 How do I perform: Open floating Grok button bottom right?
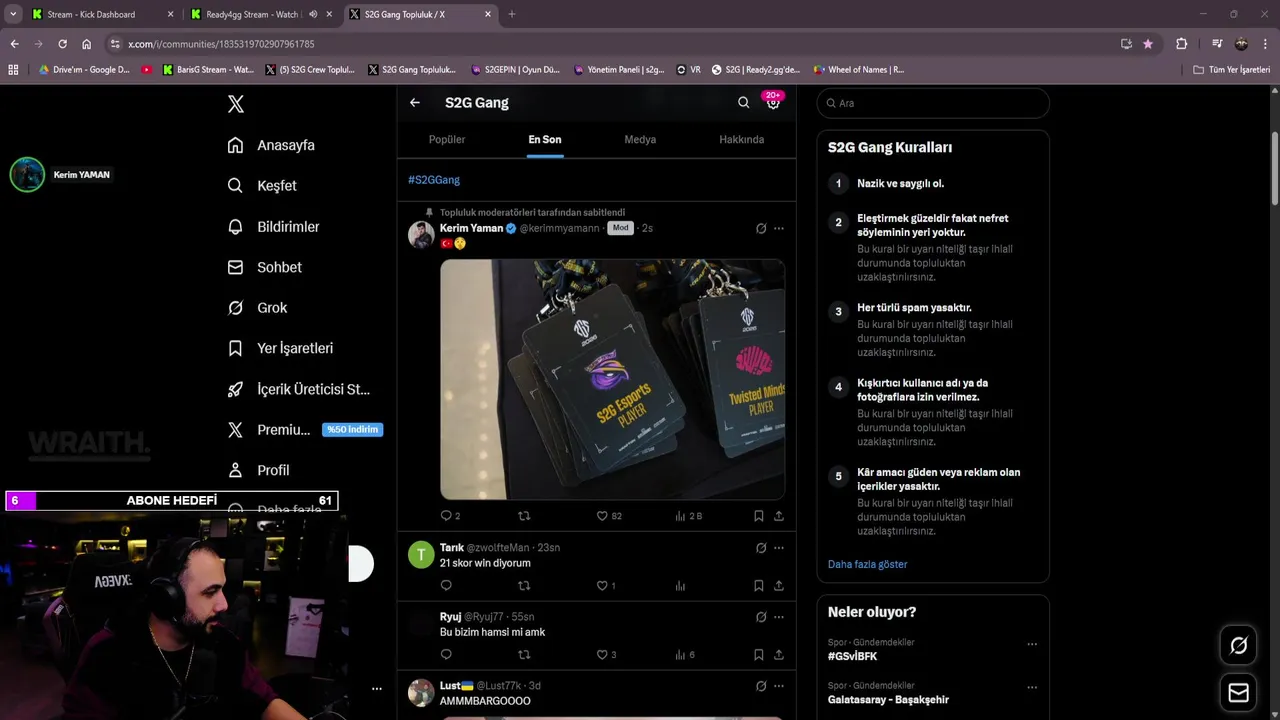tap(1238, 646)
